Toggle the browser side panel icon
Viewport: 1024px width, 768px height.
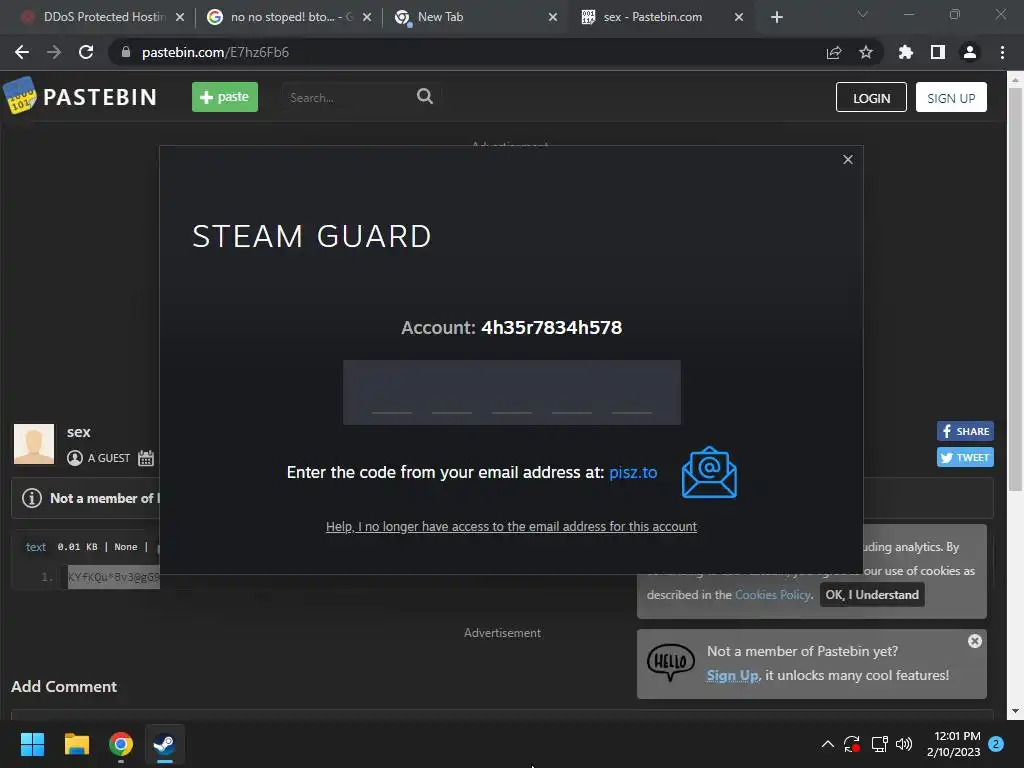[937, 52]
